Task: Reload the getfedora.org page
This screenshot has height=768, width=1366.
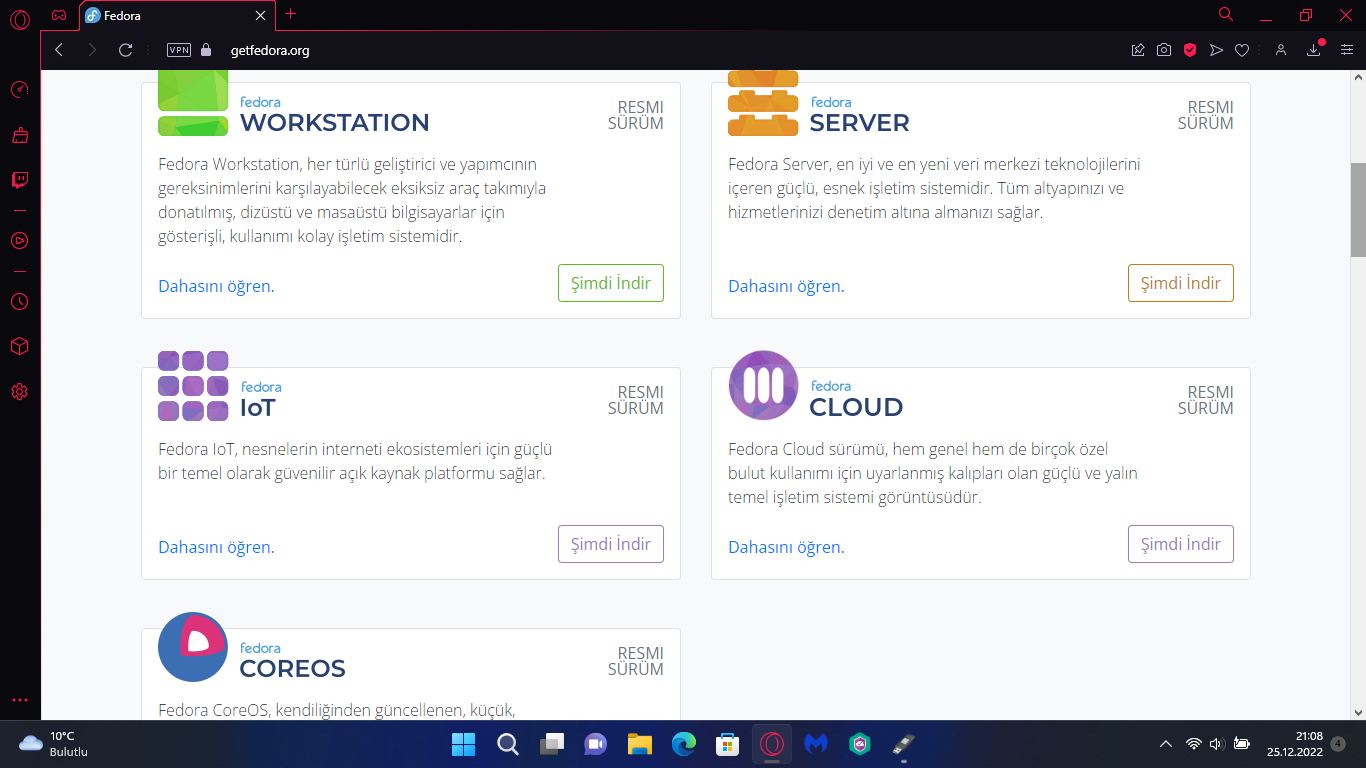Action: click(125, 50)
